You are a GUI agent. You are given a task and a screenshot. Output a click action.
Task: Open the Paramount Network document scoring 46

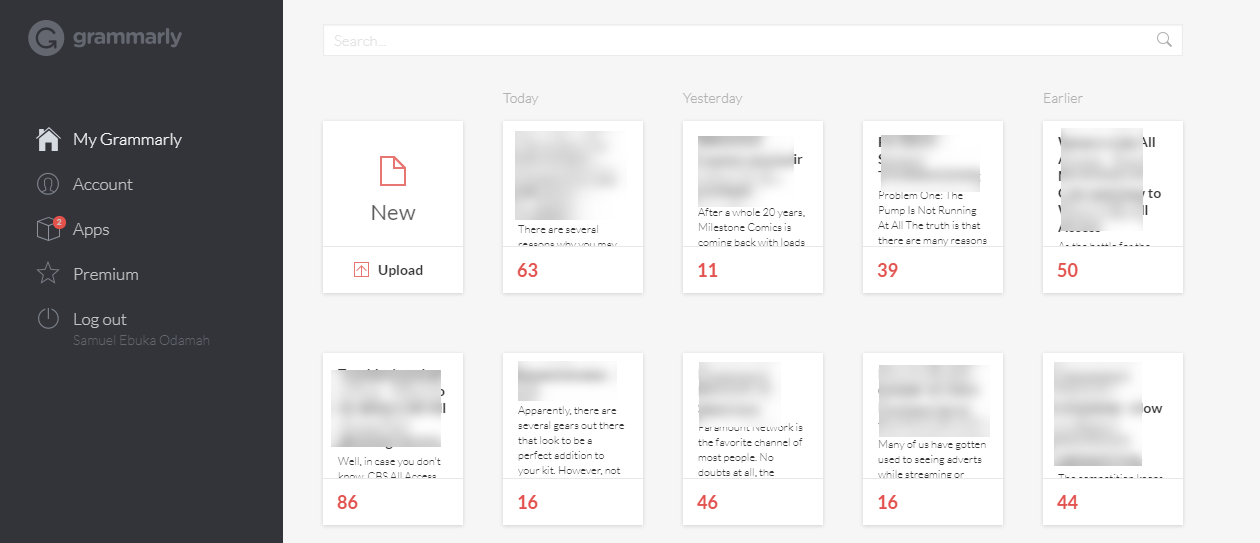coord(752,439)
